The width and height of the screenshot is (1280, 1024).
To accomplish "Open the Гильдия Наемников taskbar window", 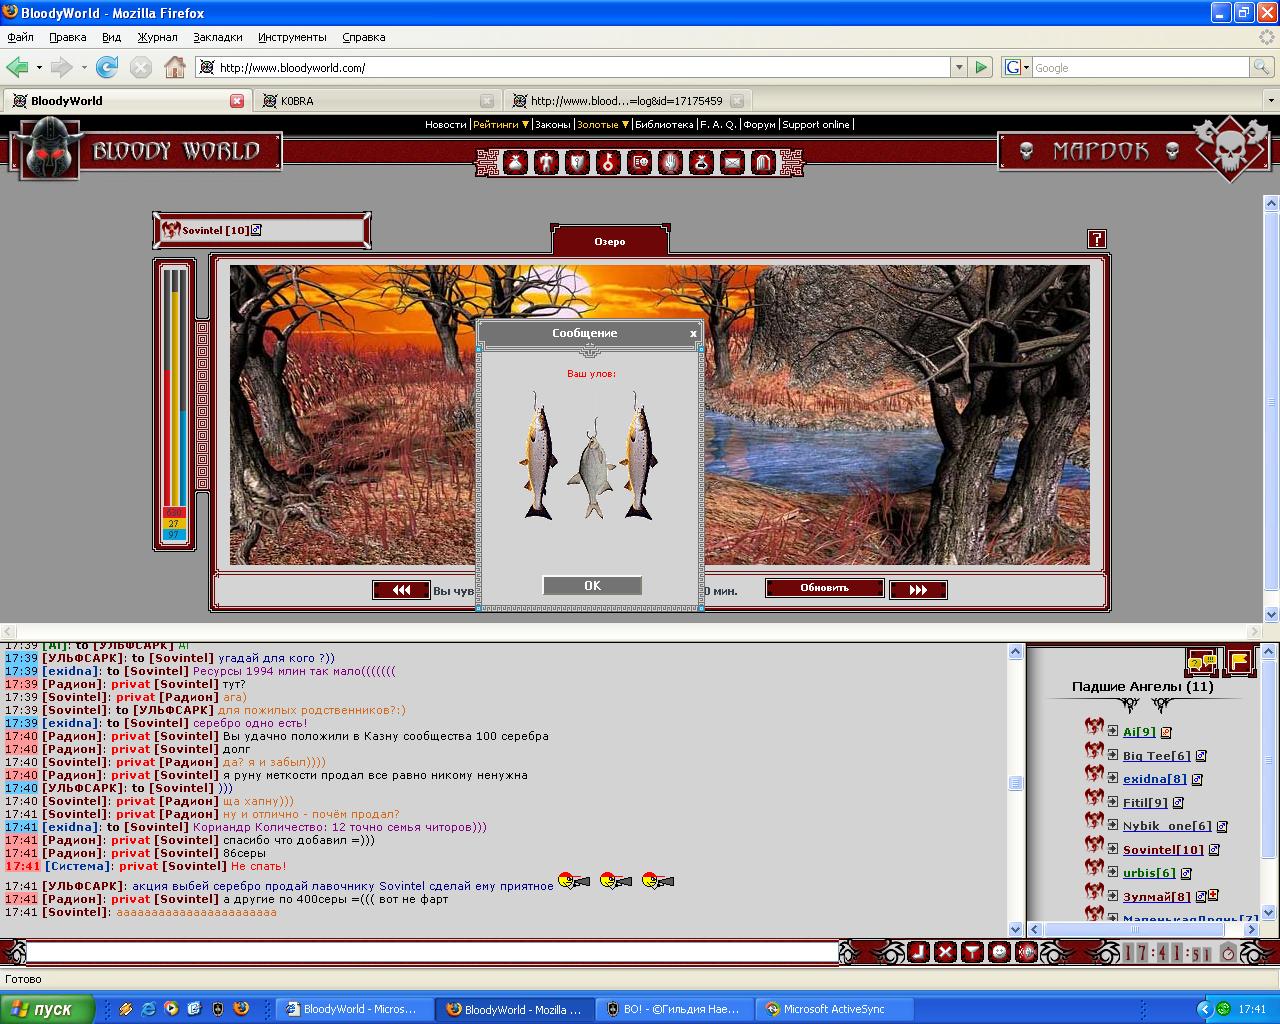I will (x=675, y=1009).
